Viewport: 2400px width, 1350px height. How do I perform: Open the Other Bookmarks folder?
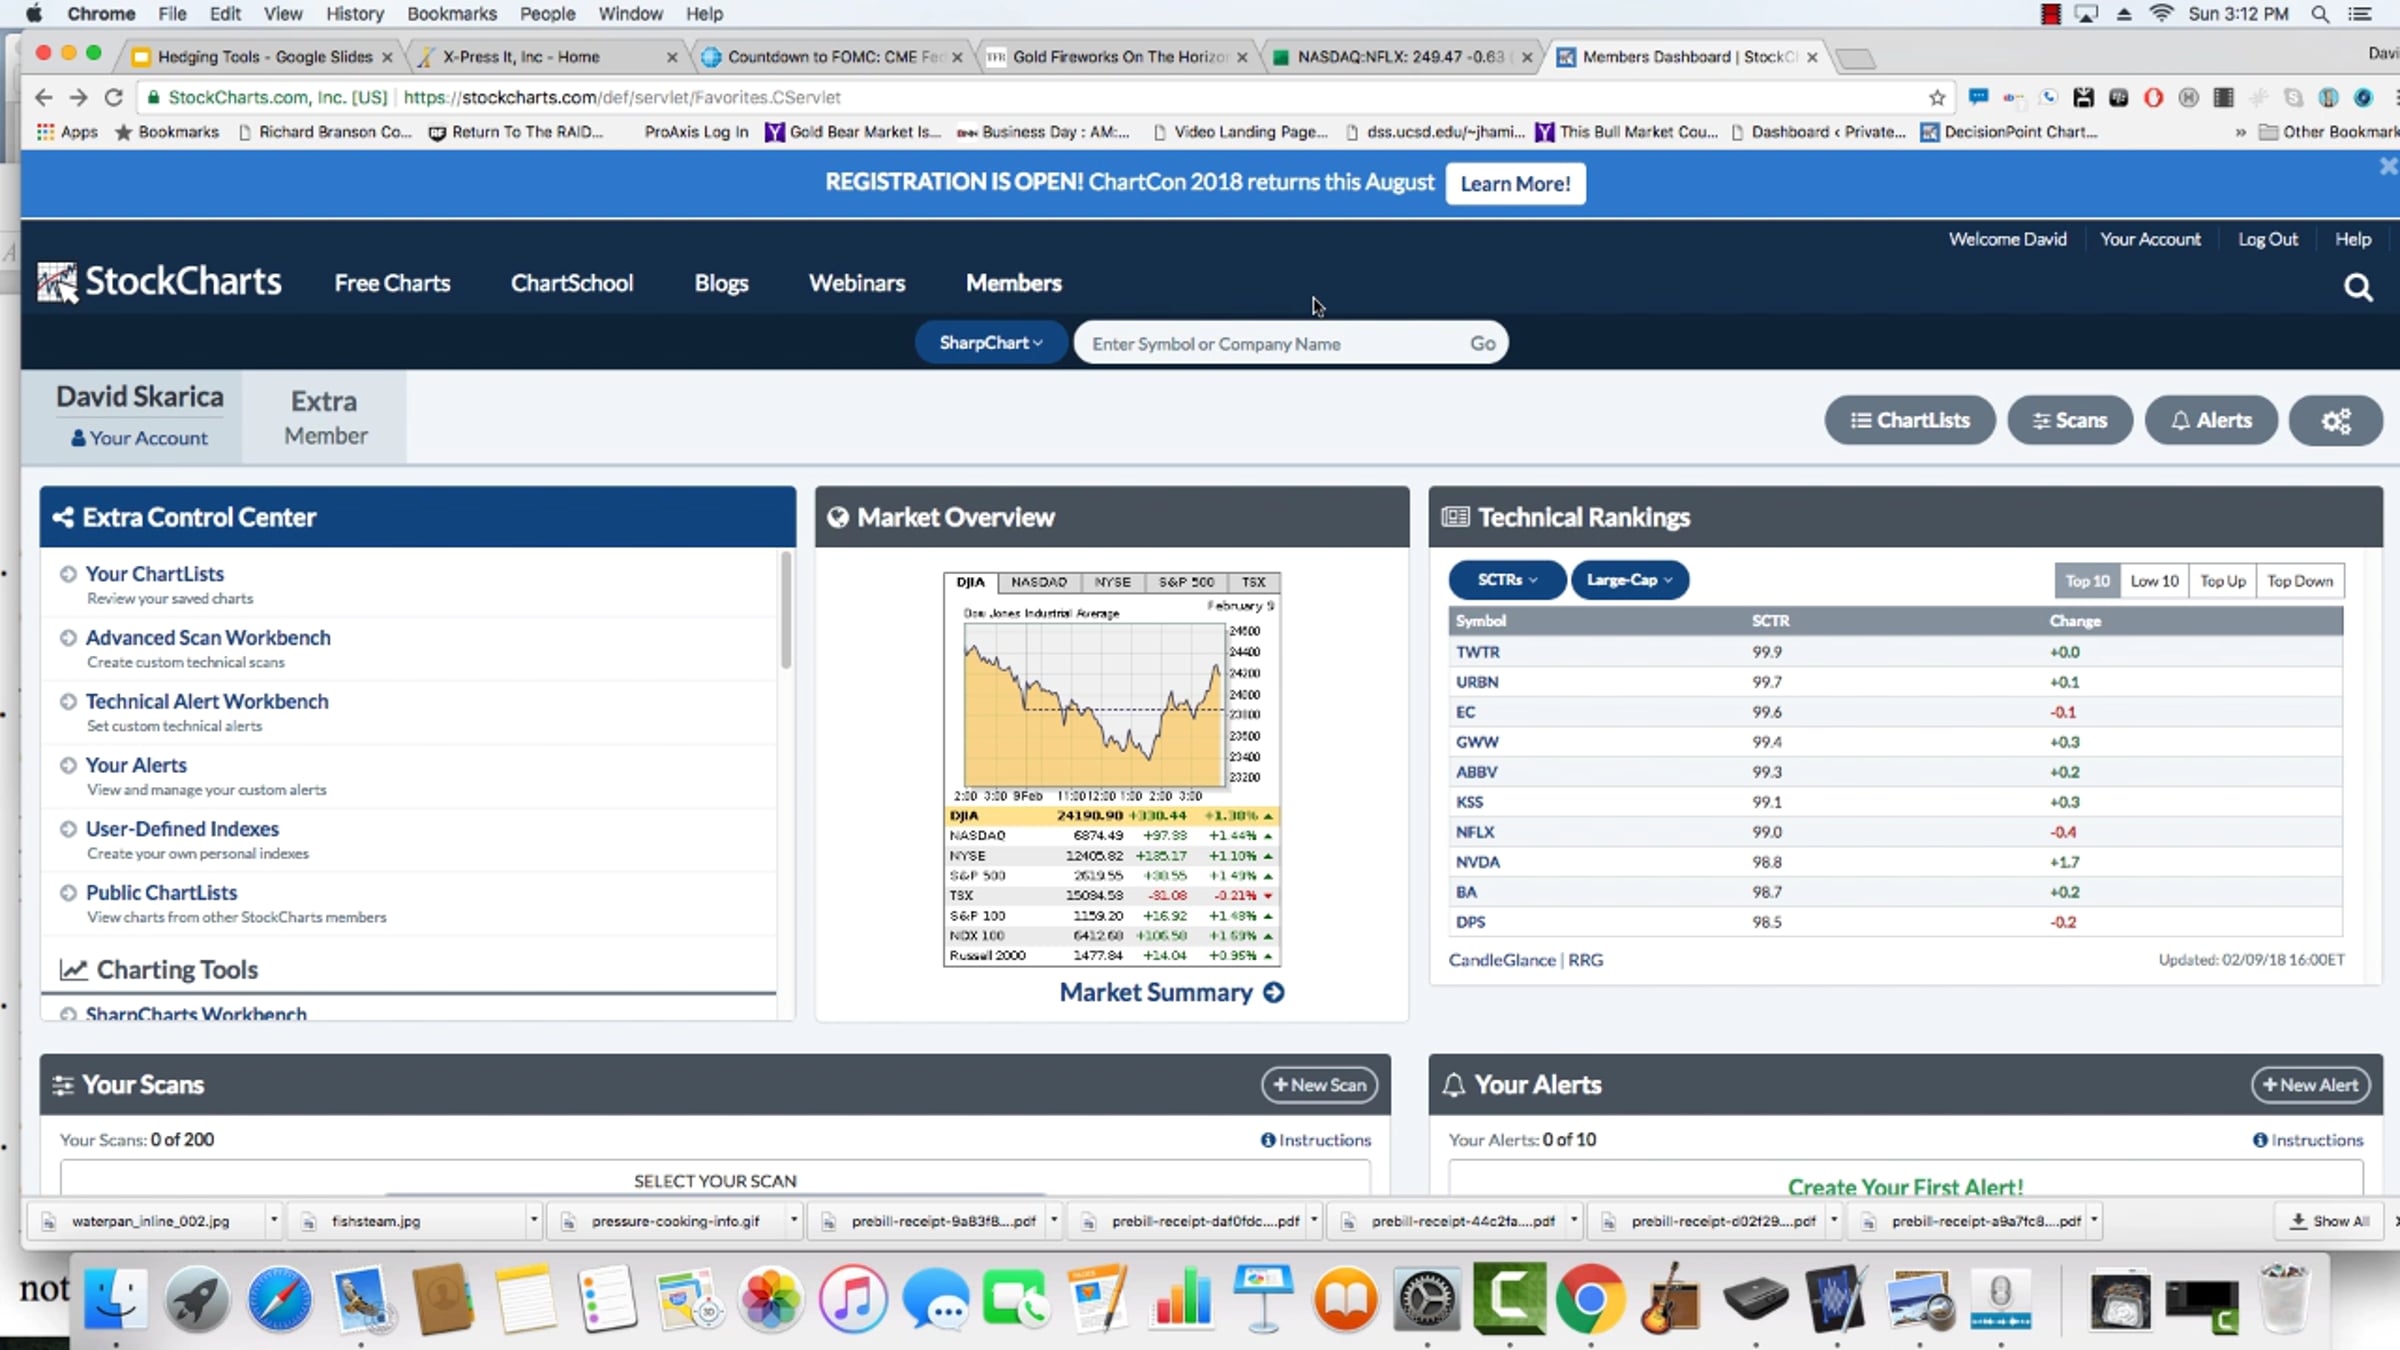pyautogui.click(x=2329, y=132)
